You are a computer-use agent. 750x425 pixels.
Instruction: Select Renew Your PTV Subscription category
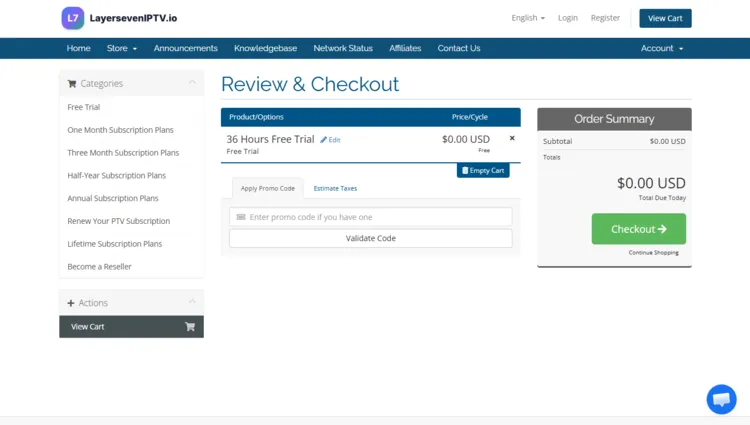click(x=132, y=221)
